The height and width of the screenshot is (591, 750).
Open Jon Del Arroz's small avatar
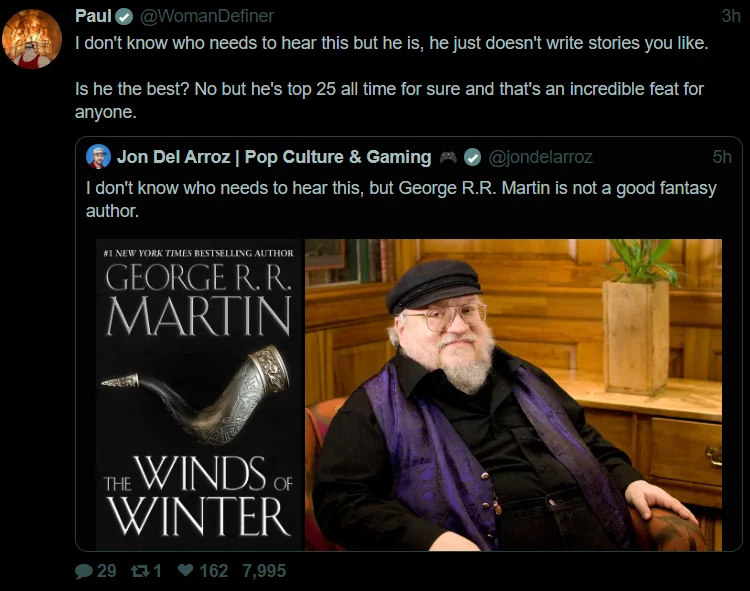click(x=99, y=156)
